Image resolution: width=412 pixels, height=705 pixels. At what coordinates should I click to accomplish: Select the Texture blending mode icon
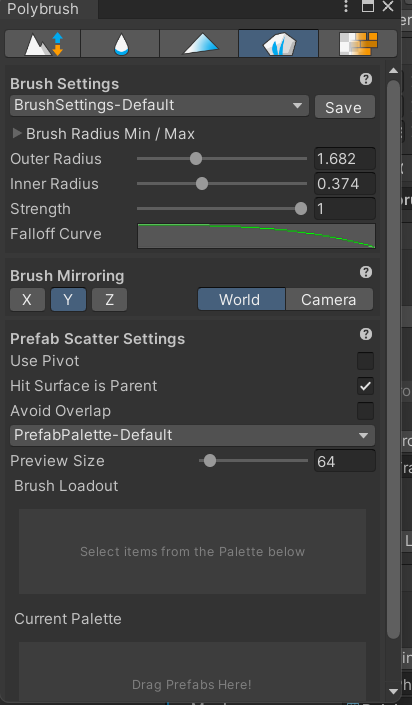coord(358,44)
